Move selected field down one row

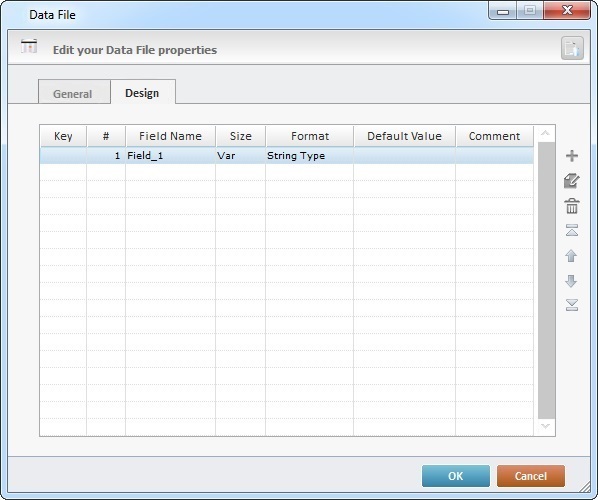pyautogui.click(x=571, y=281)
